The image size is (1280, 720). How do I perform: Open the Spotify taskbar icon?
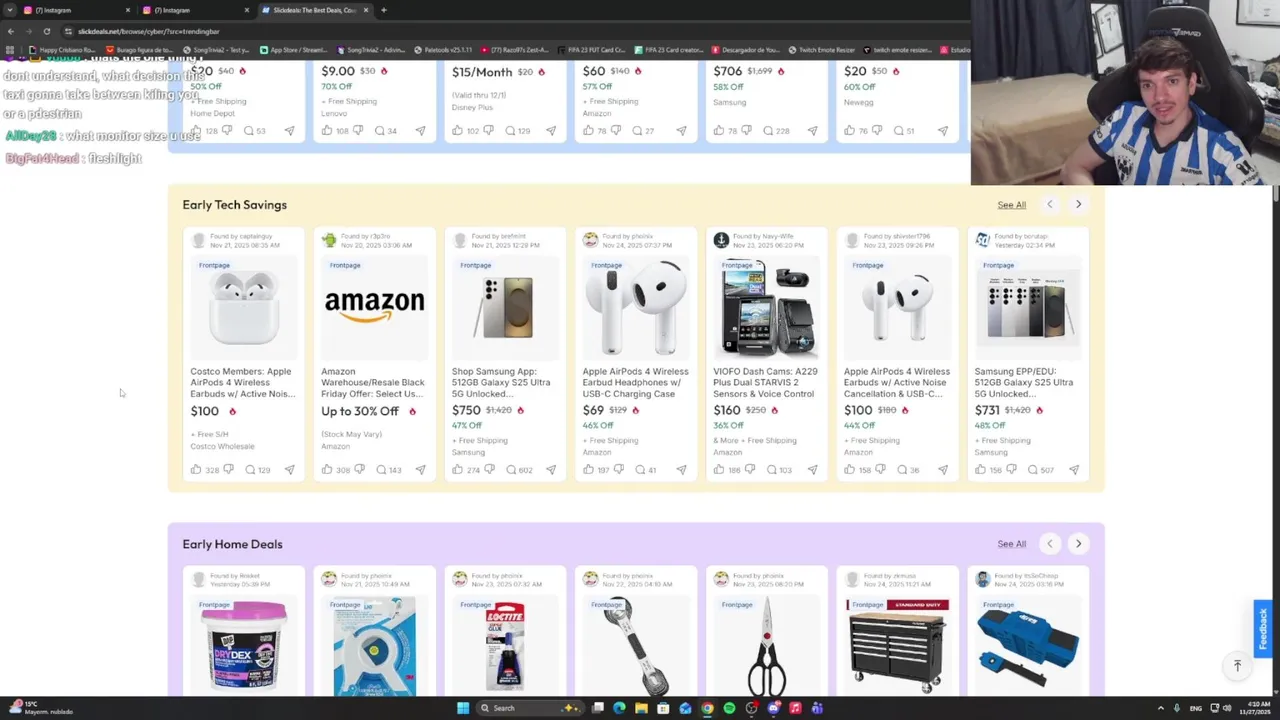coord(729,708)
